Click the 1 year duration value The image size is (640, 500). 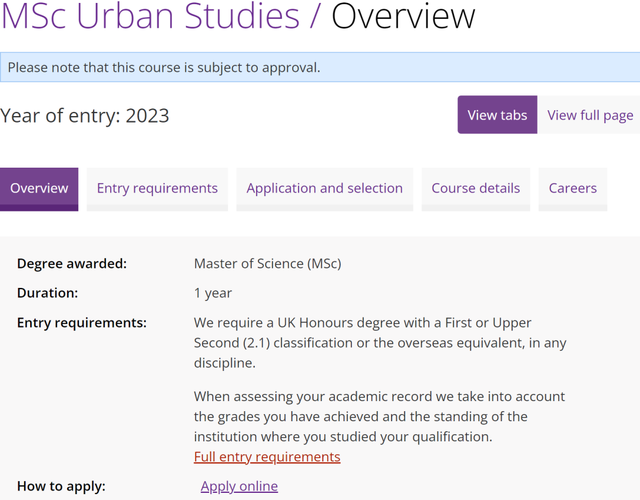tap(213, 293)
